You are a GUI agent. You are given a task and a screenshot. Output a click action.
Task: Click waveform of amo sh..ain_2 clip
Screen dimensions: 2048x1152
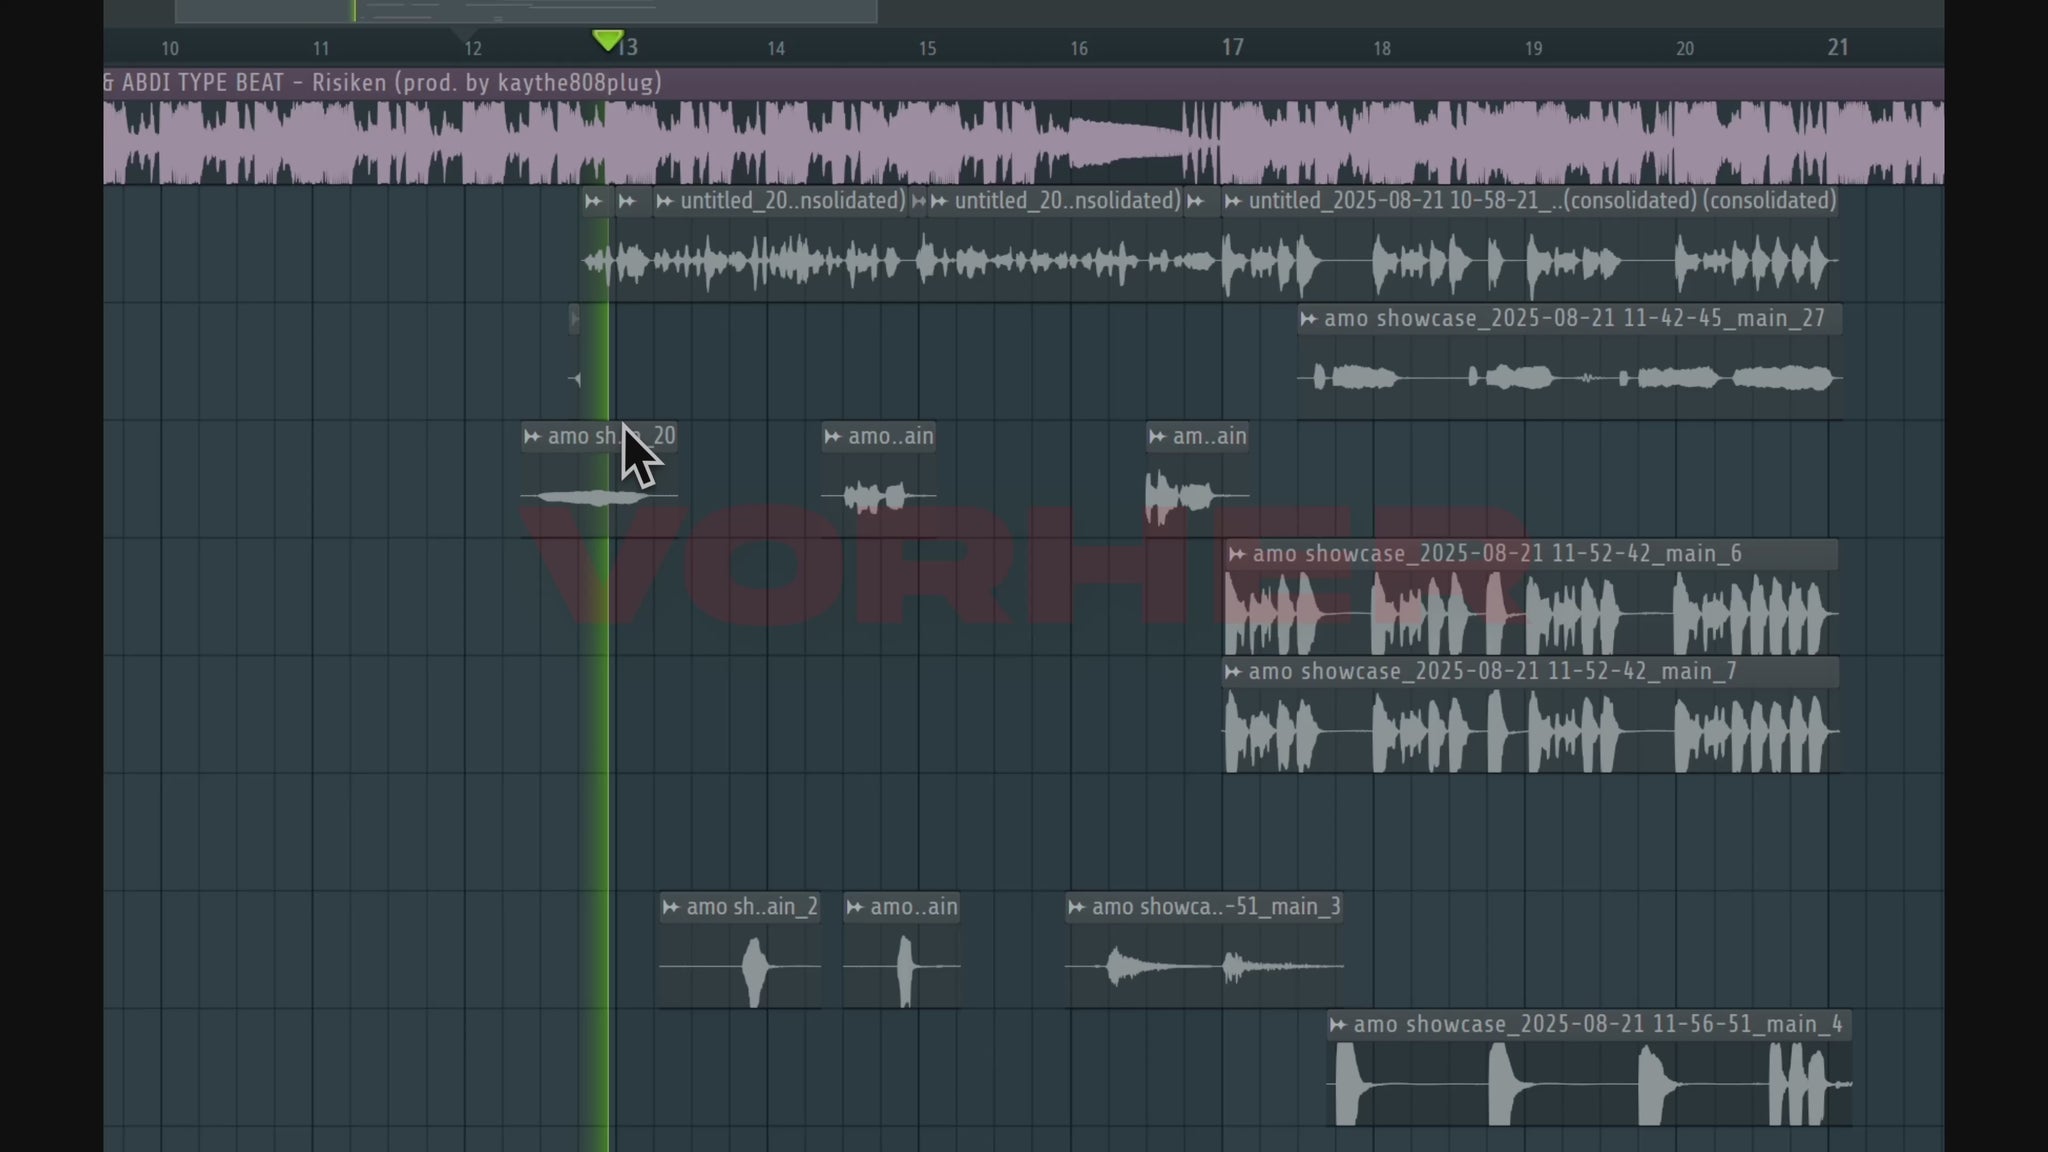740,966
